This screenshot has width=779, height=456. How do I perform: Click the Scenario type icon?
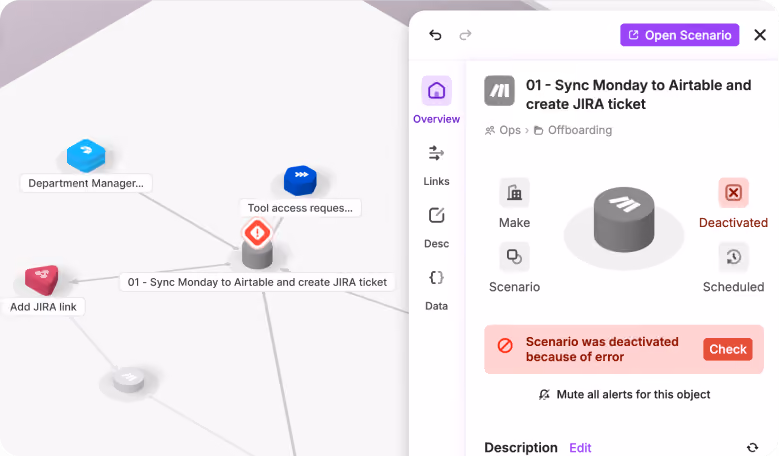pyautogui.click(x=514, y=256)
